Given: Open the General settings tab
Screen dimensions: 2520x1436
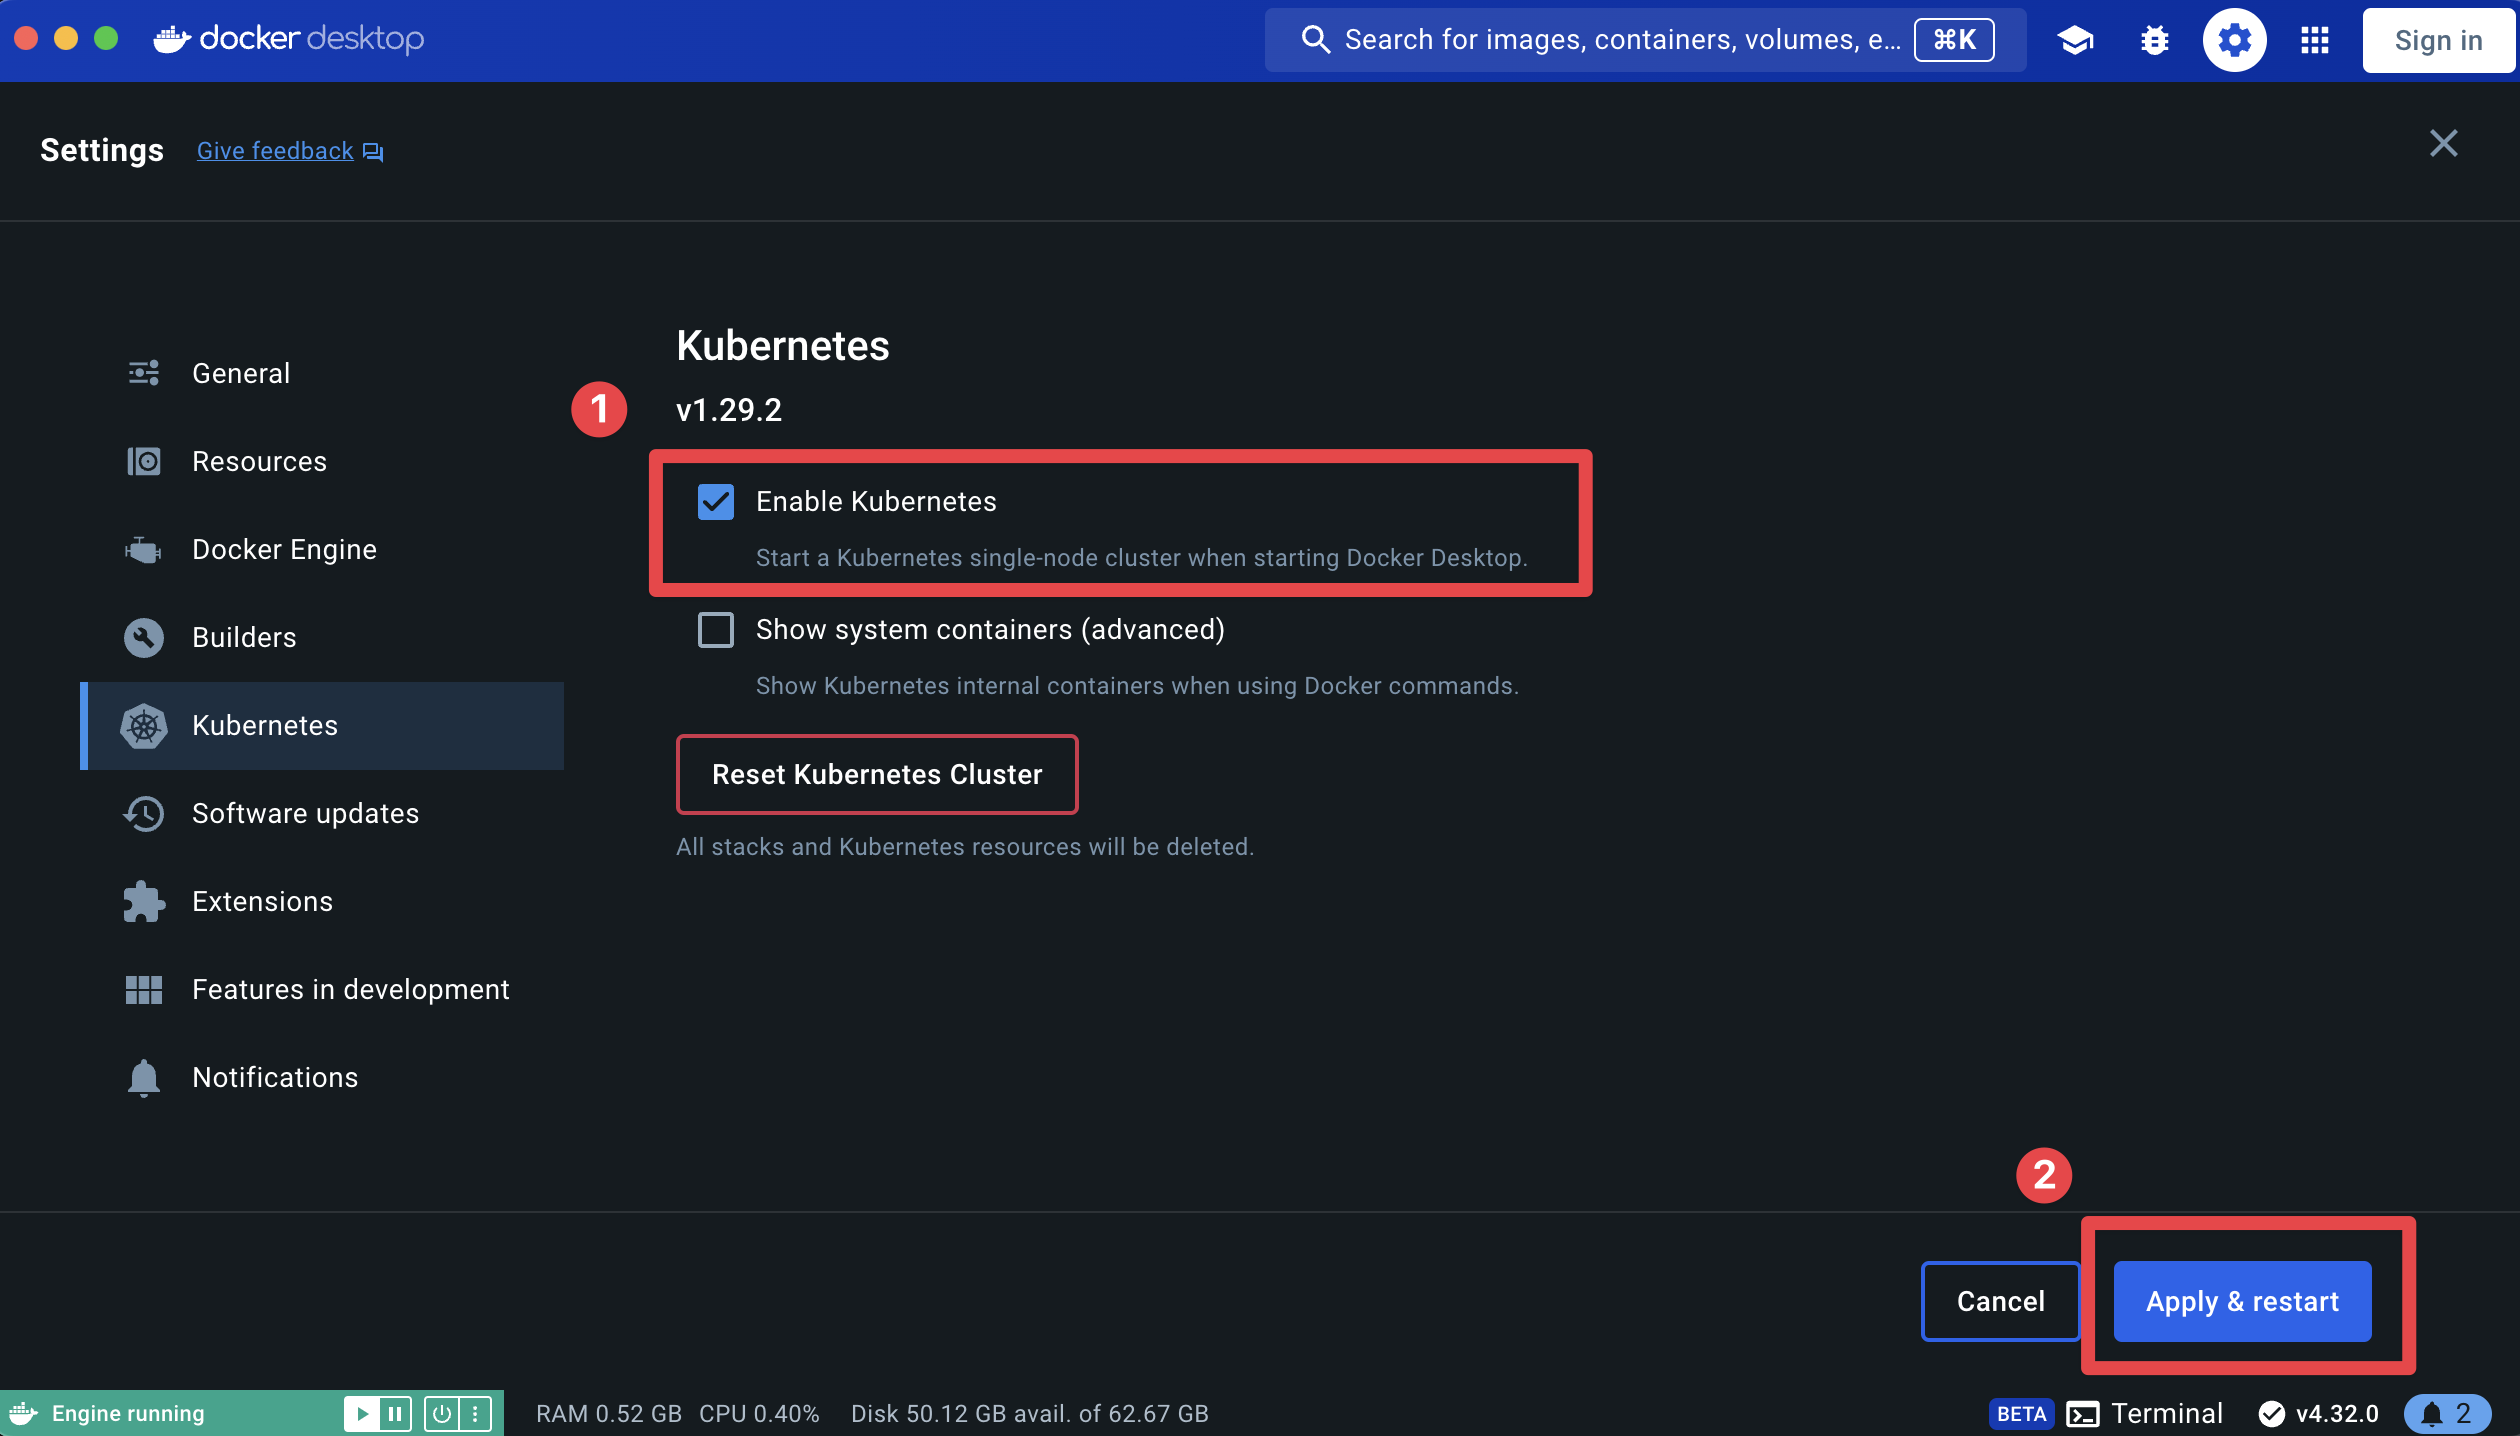Looking at the screenshot, I should tap(322, 373).
